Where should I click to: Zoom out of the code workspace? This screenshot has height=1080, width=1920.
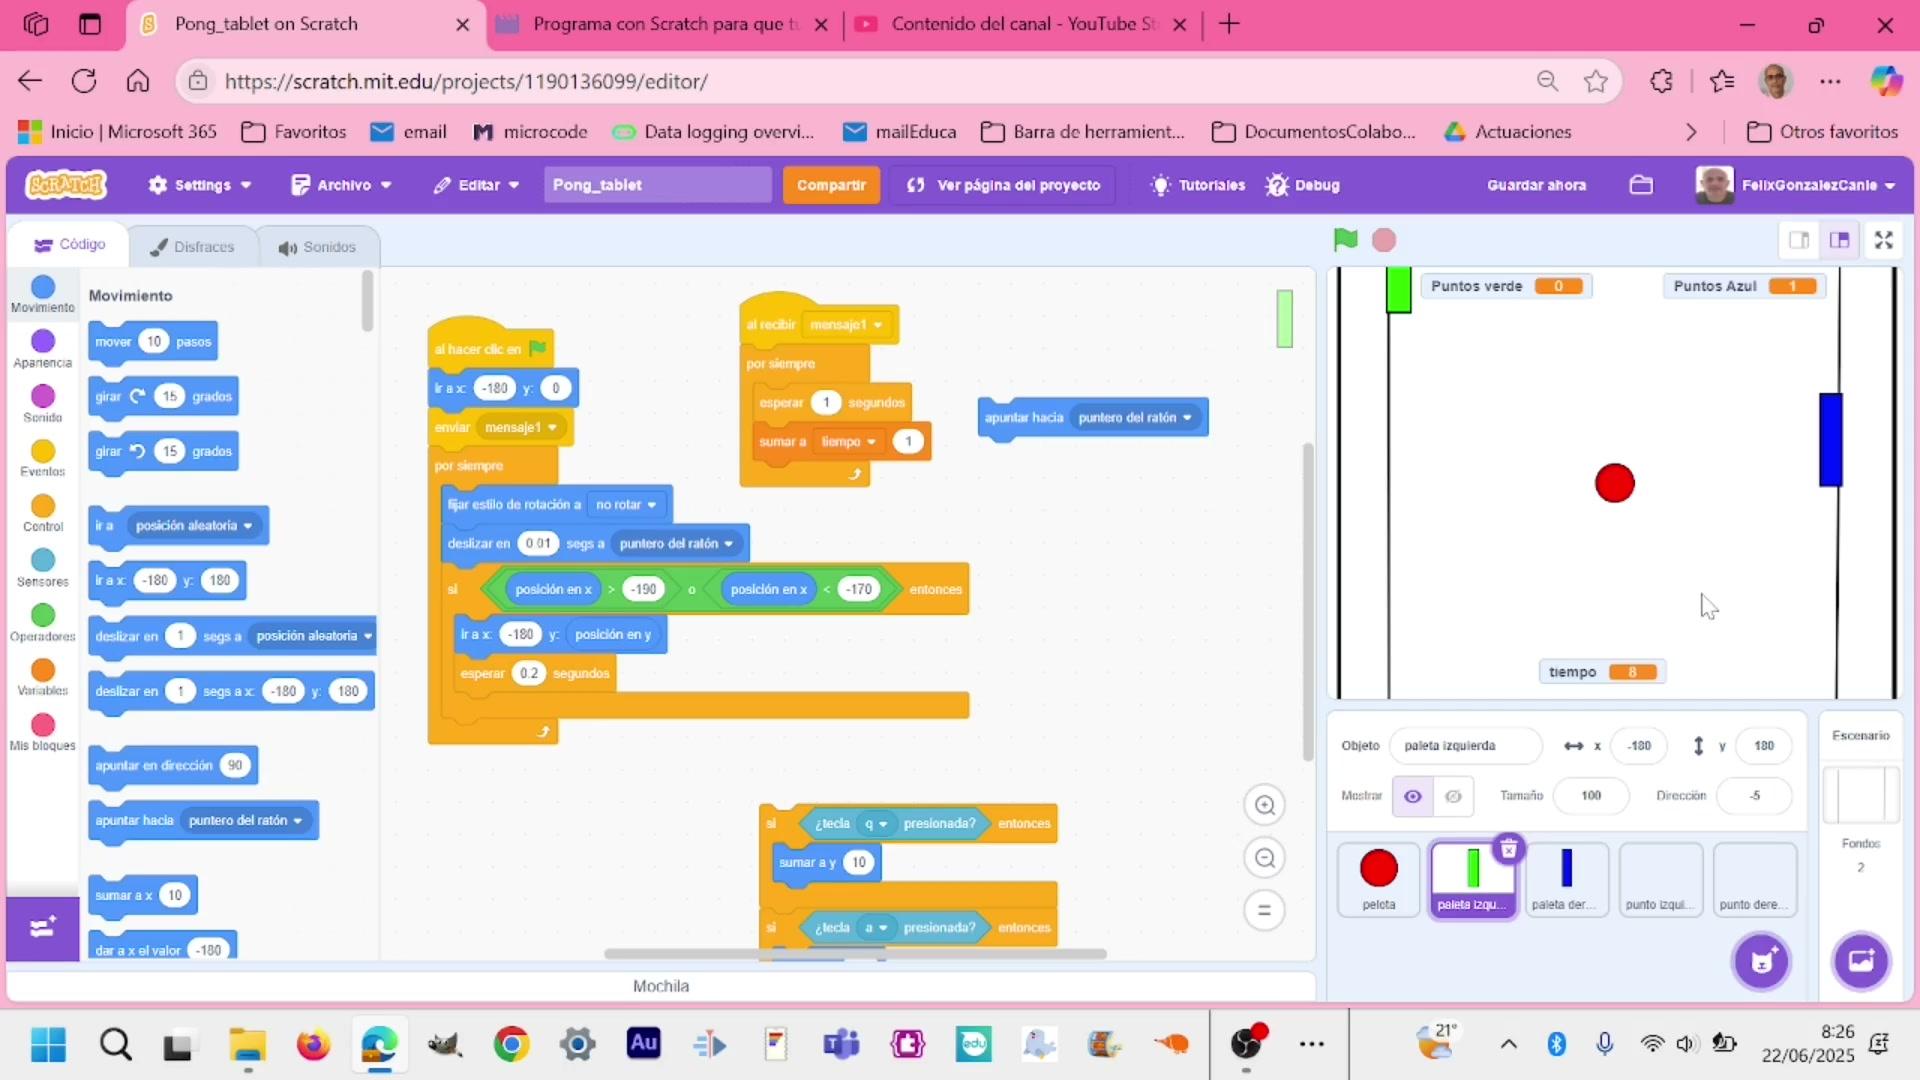click(1265, 858)
